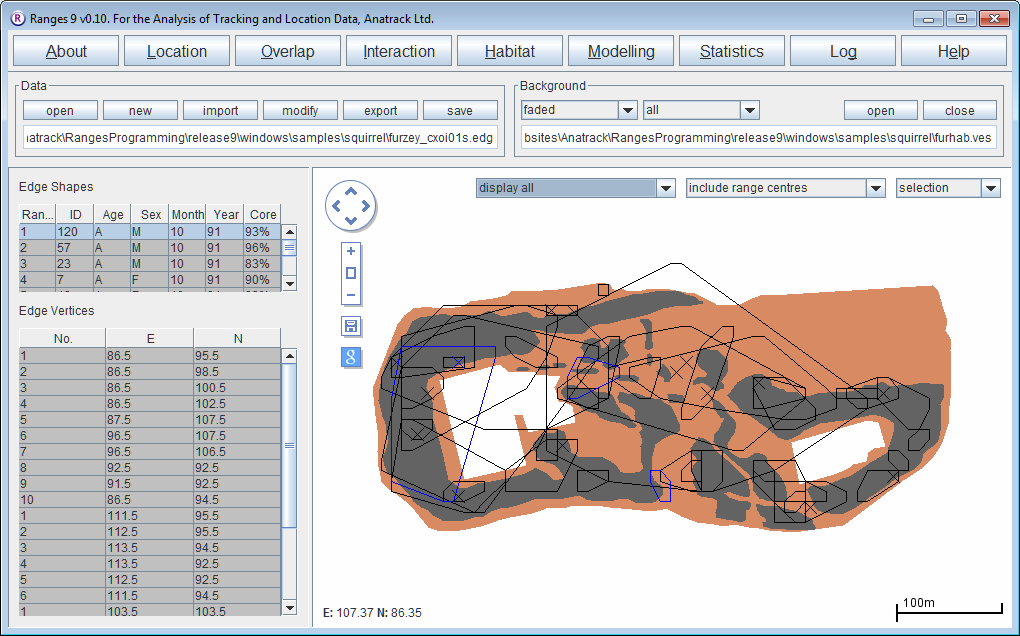Screen dimensions: 1020x636
Task: Expand the 'faded' background dropdown
Action: coord(627,110)
